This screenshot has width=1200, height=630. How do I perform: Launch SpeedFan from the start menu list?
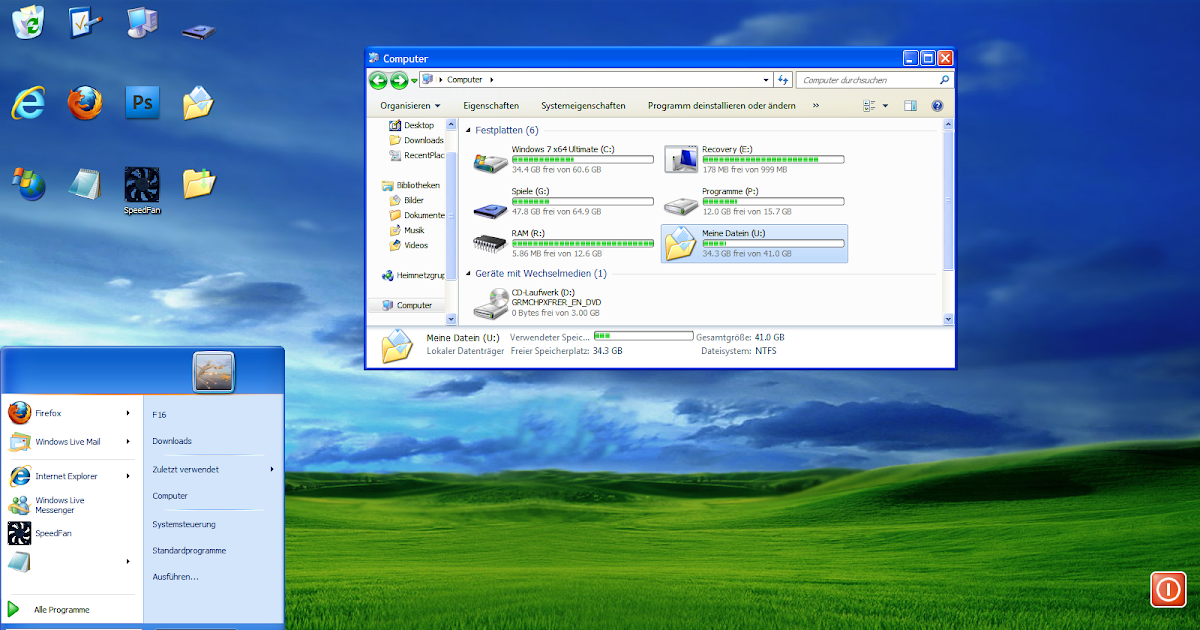tap(71, 533)
